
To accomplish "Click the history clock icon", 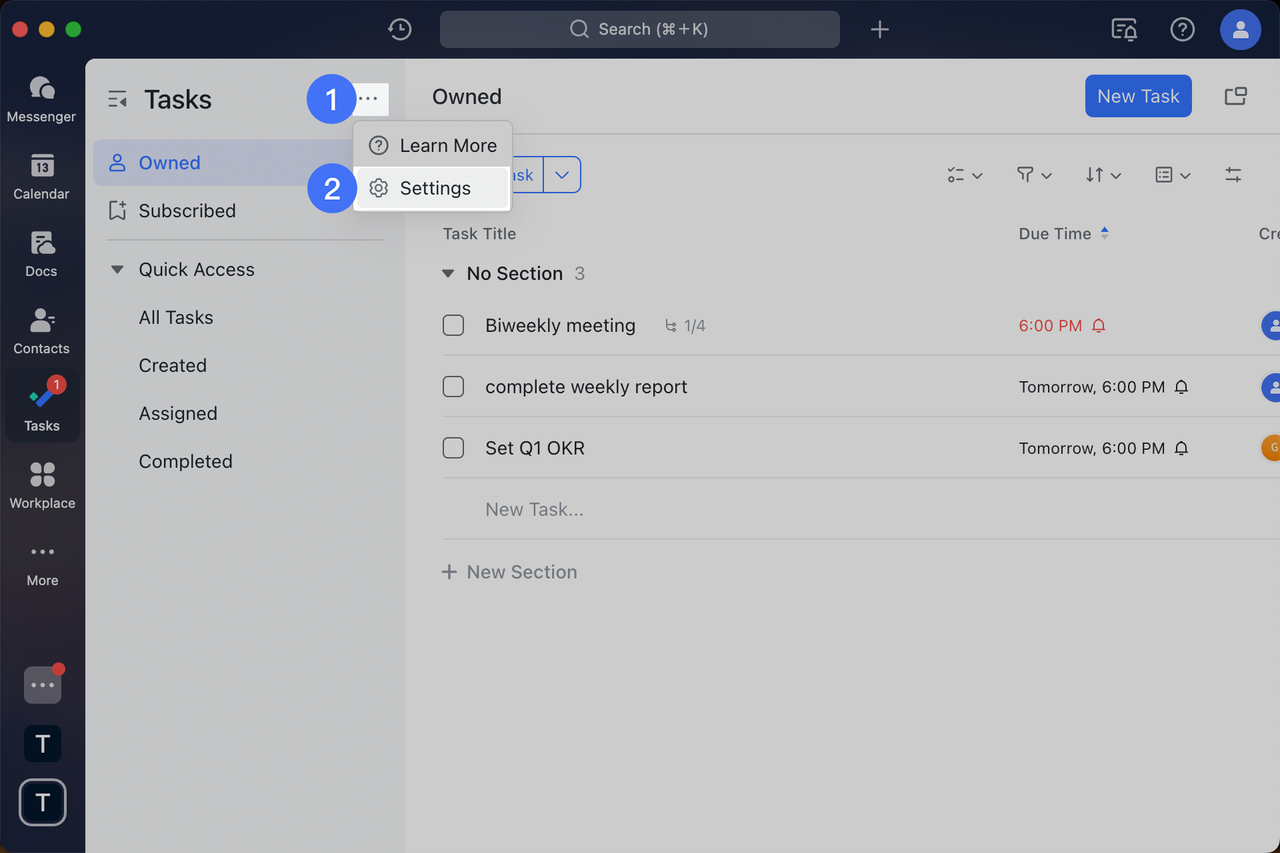I will click(x=400, y=29).
